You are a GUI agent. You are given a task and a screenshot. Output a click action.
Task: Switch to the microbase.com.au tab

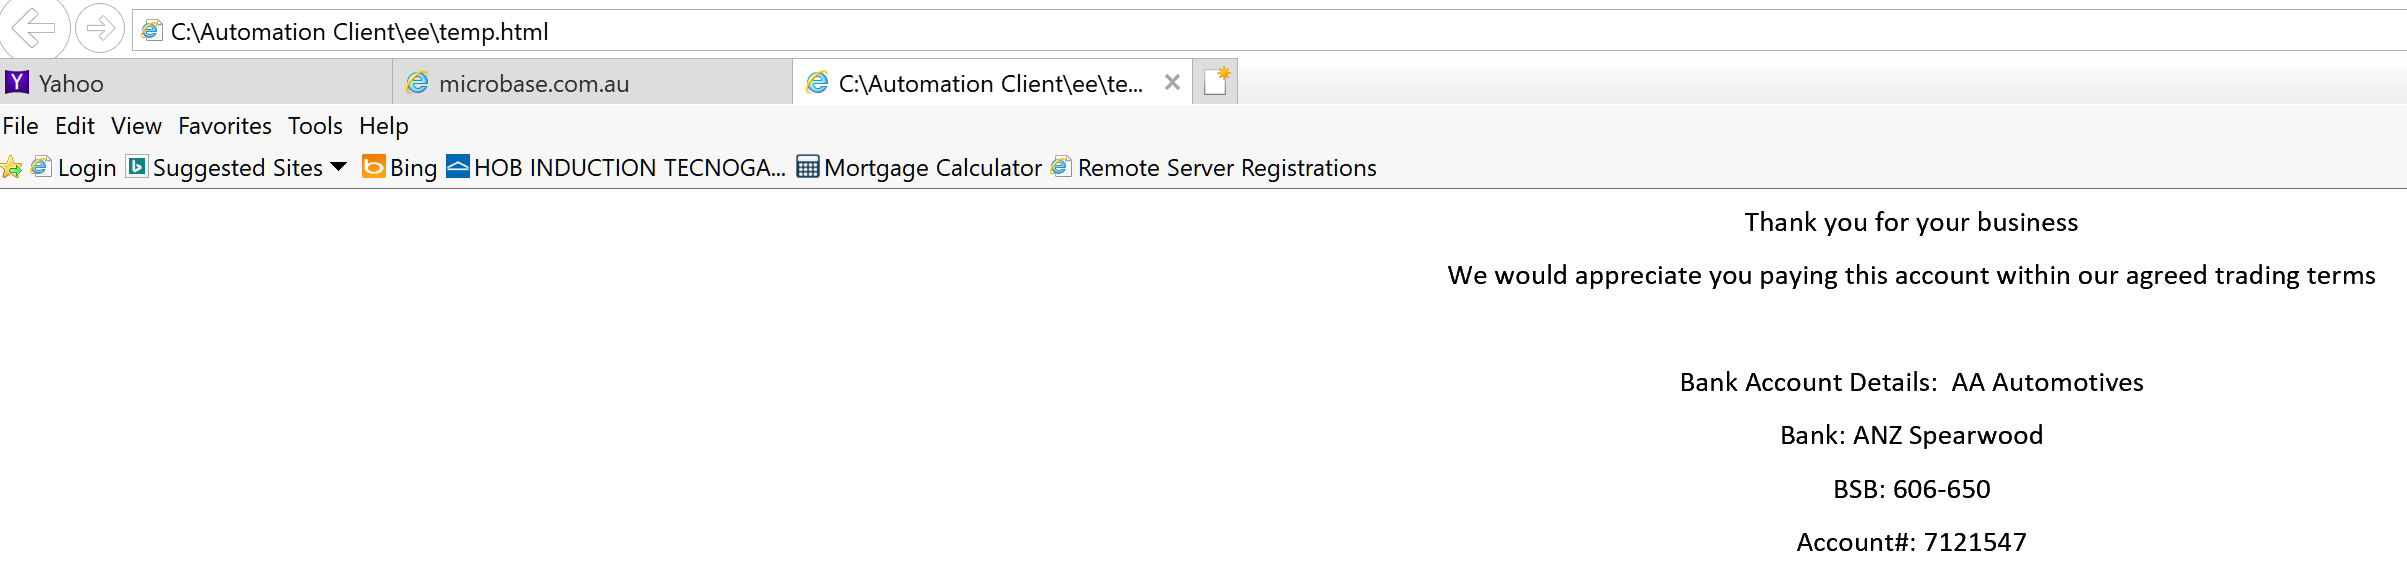click(x=593, y=83)
